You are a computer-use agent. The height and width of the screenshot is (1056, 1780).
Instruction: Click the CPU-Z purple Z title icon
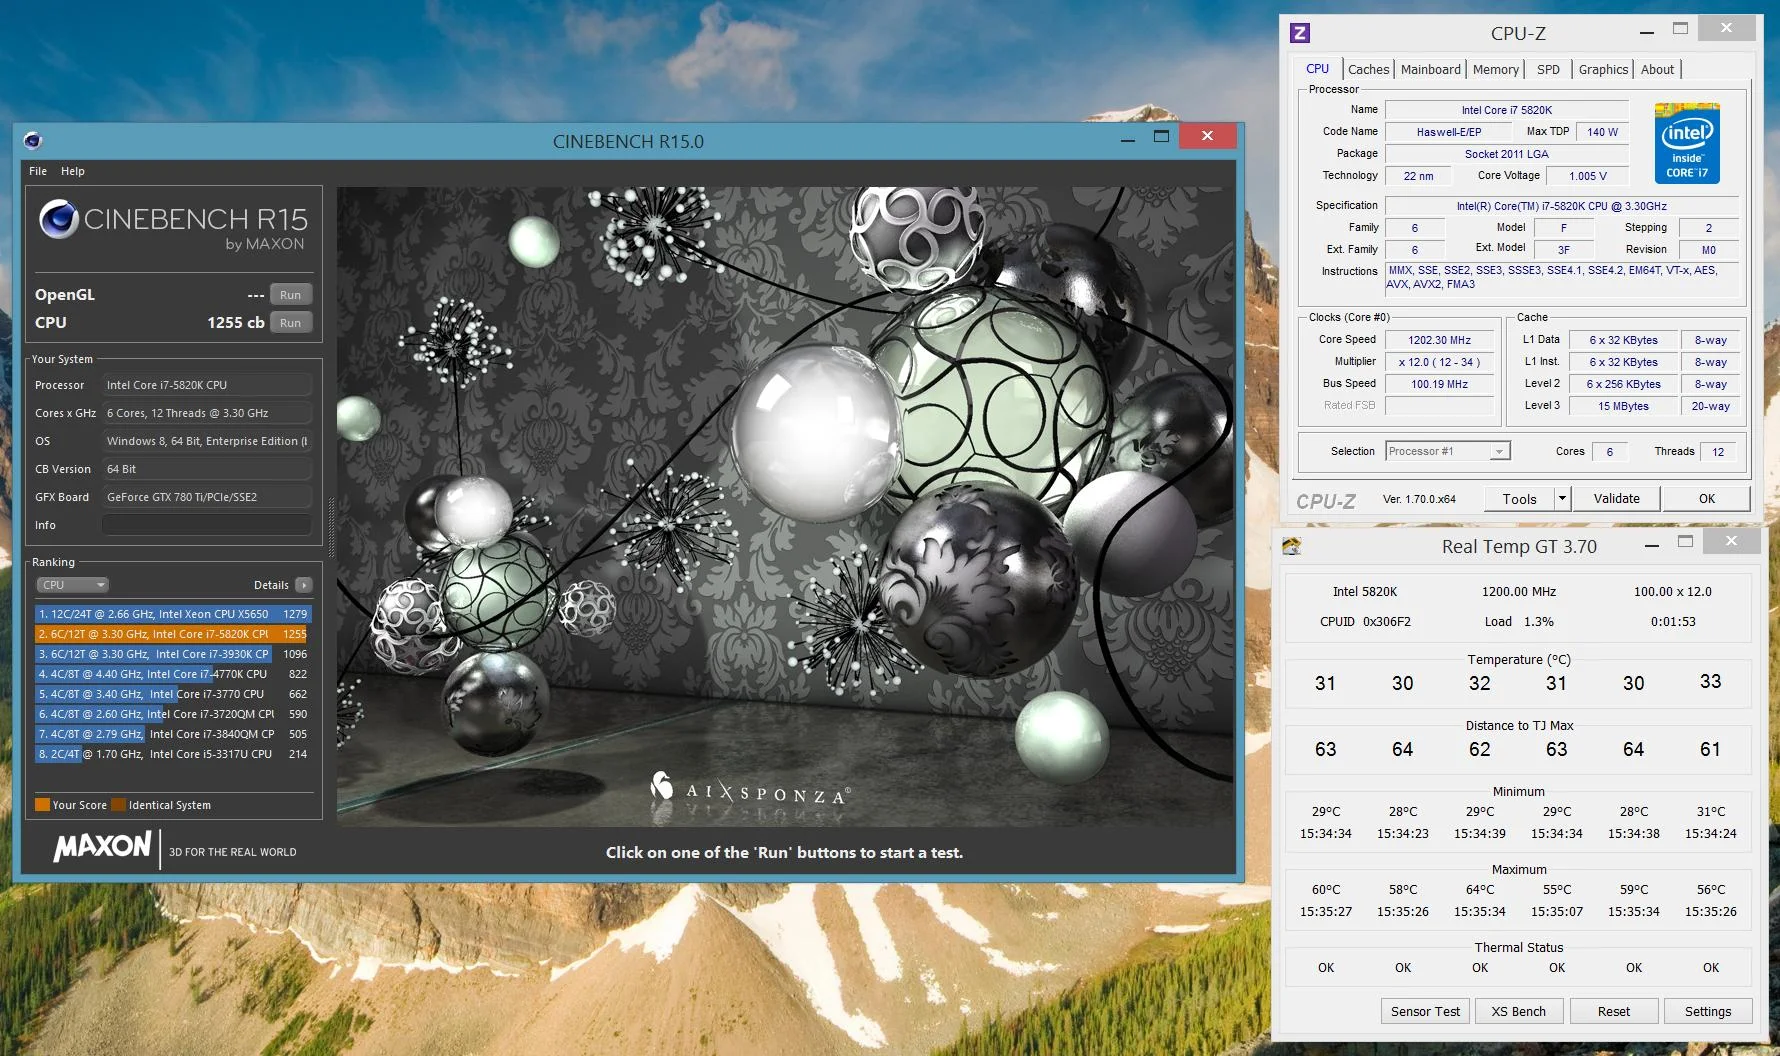point(1300,33)
